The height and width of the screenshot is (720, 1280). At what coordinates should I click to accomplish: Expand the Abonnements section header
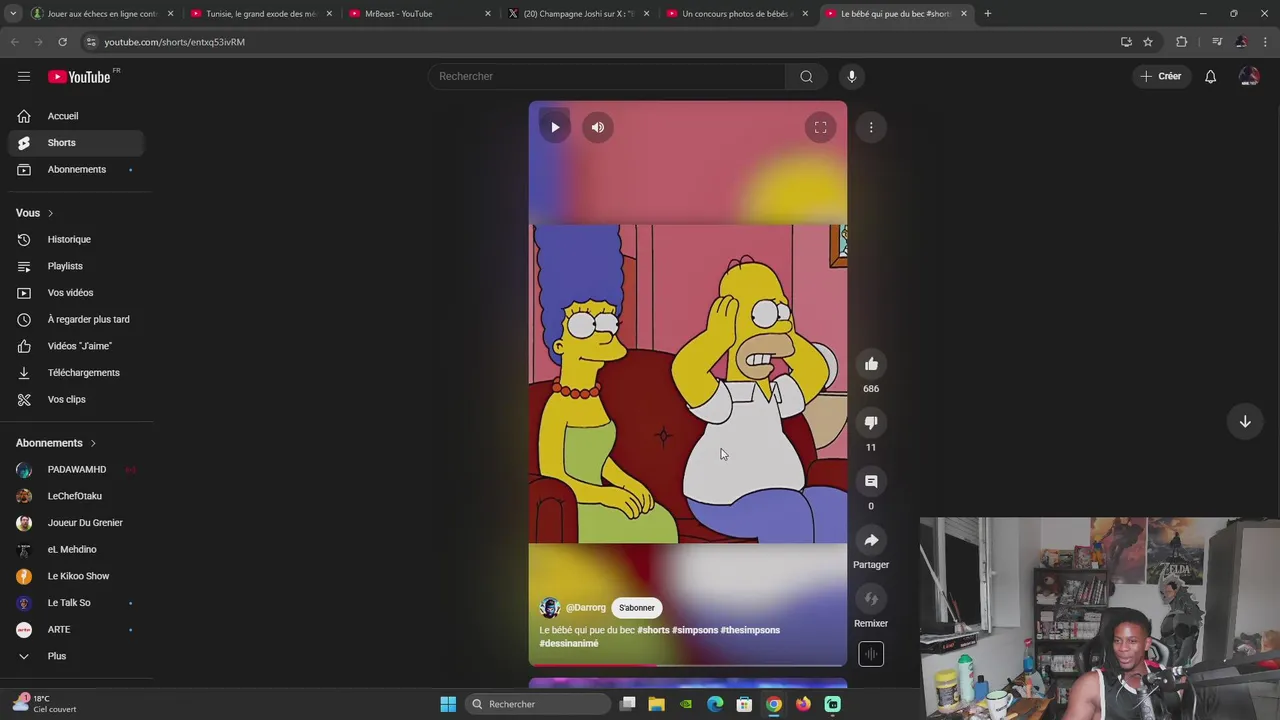tap(56, 443)
